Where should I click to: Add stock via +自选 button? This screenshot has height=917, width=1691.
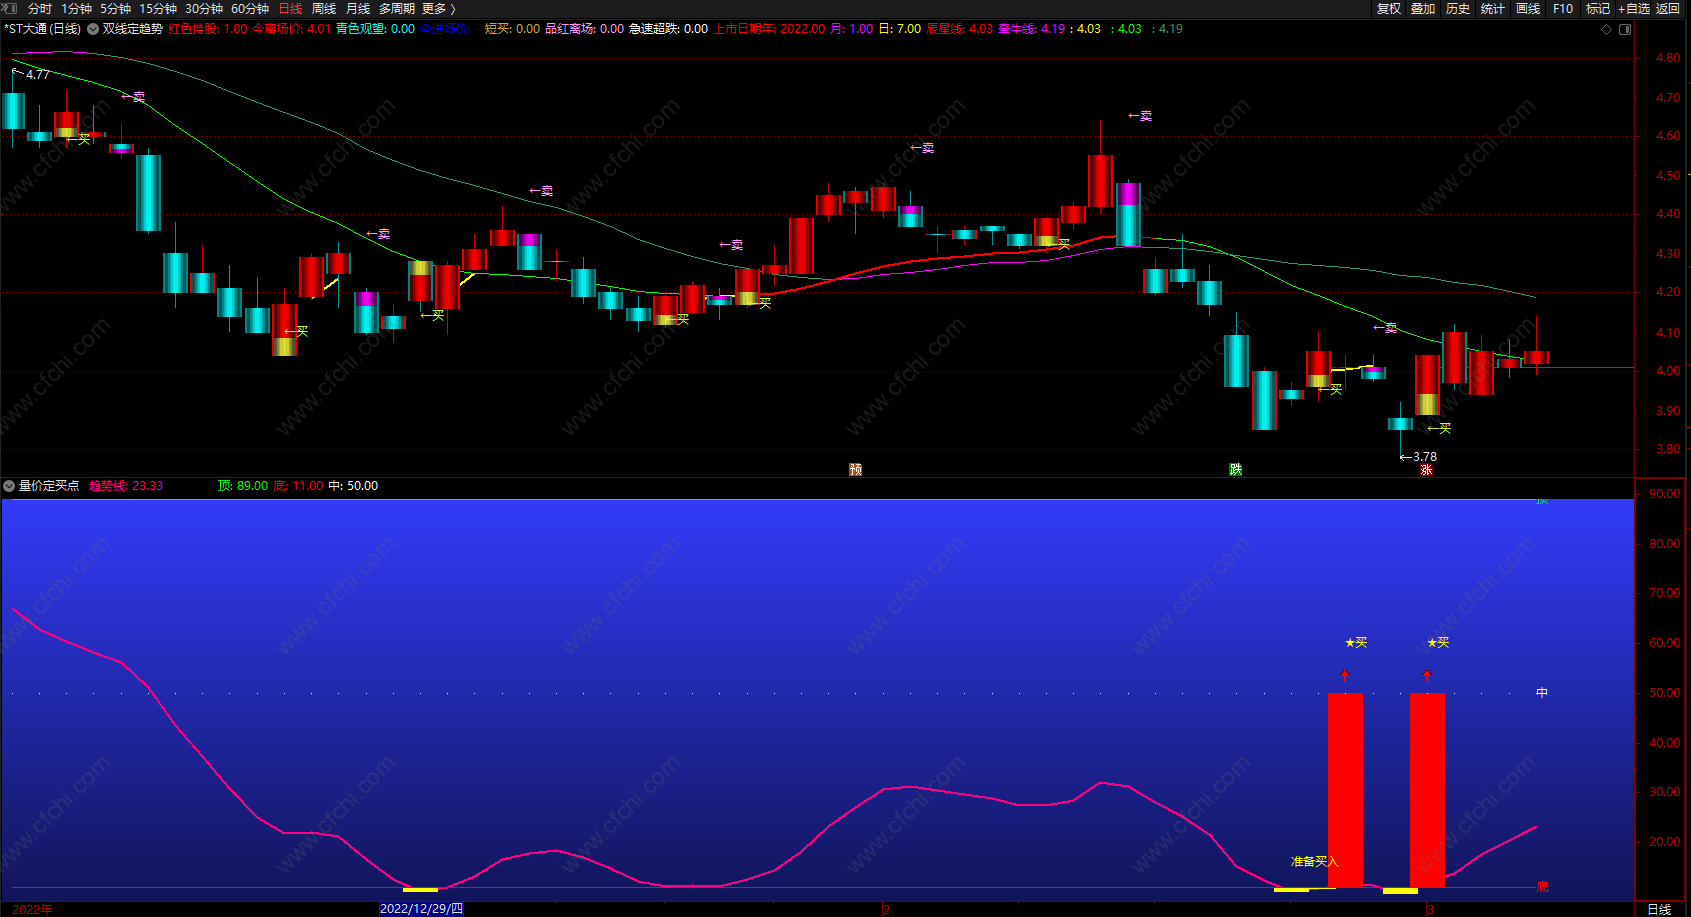click(1634, 9)
